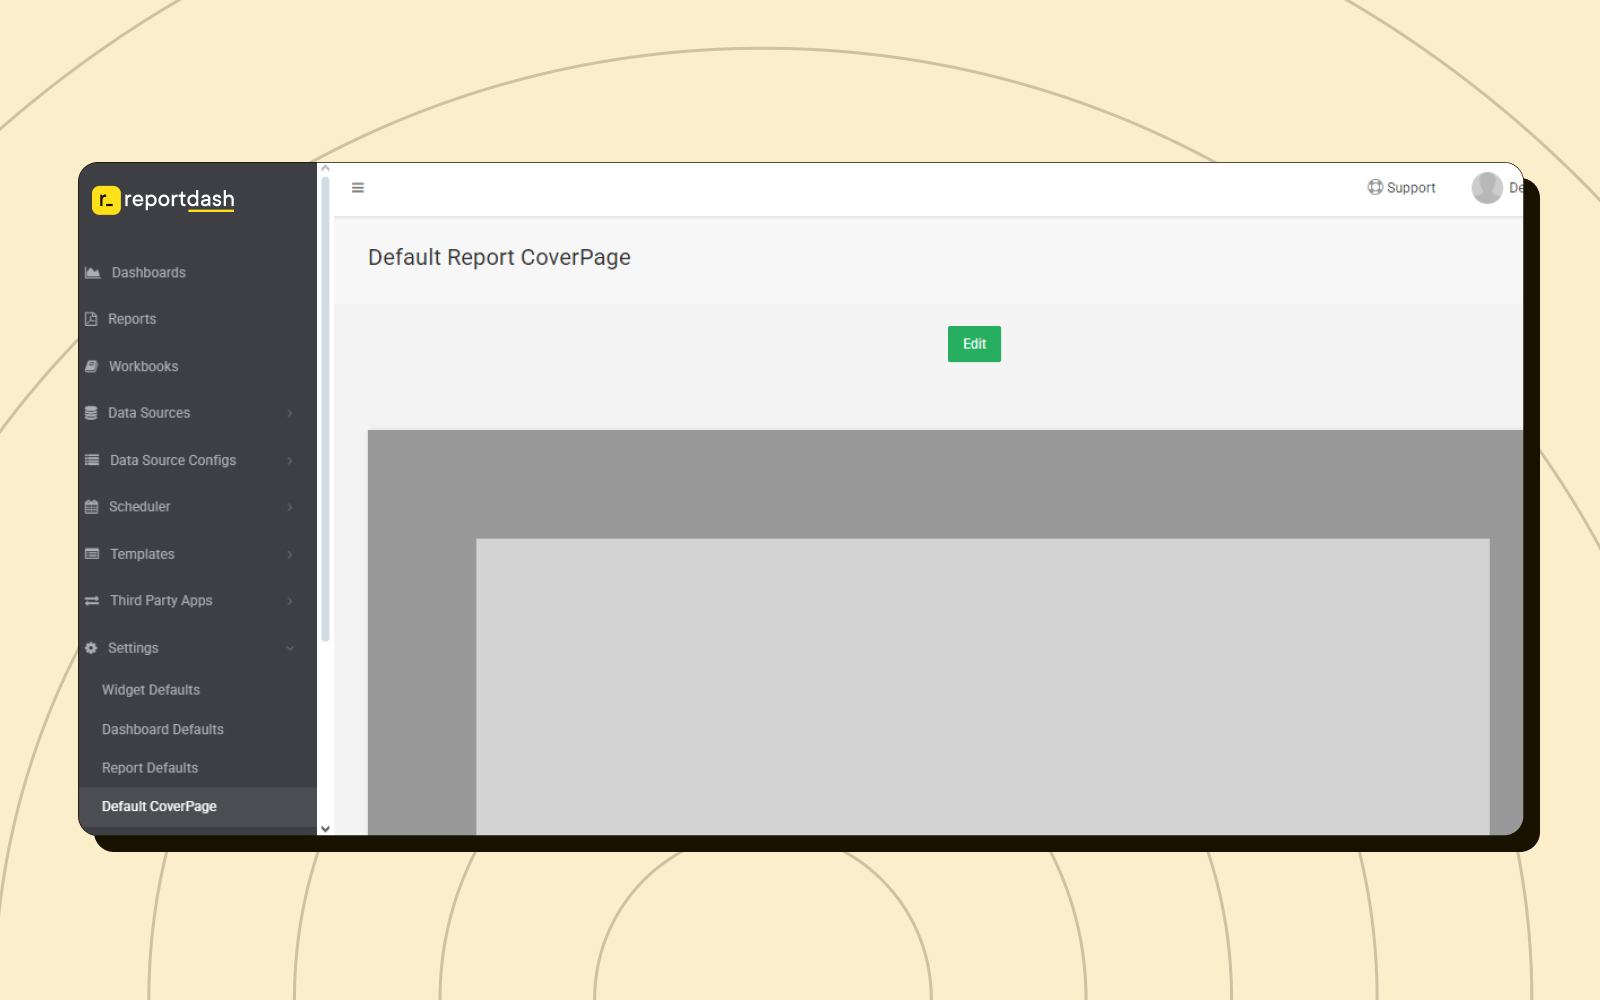This screenshot has width=1600, height=1000.
Task: Click the Templates label
Action: tap(142, 554)
